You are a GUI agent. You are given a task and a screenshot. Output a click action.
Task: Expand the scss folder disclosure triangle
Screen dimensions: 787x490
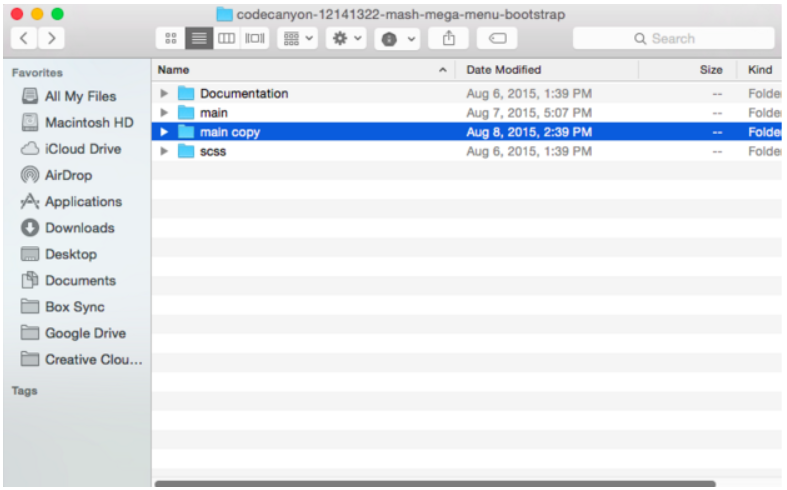pyautogui.click(x=164, y=151)
